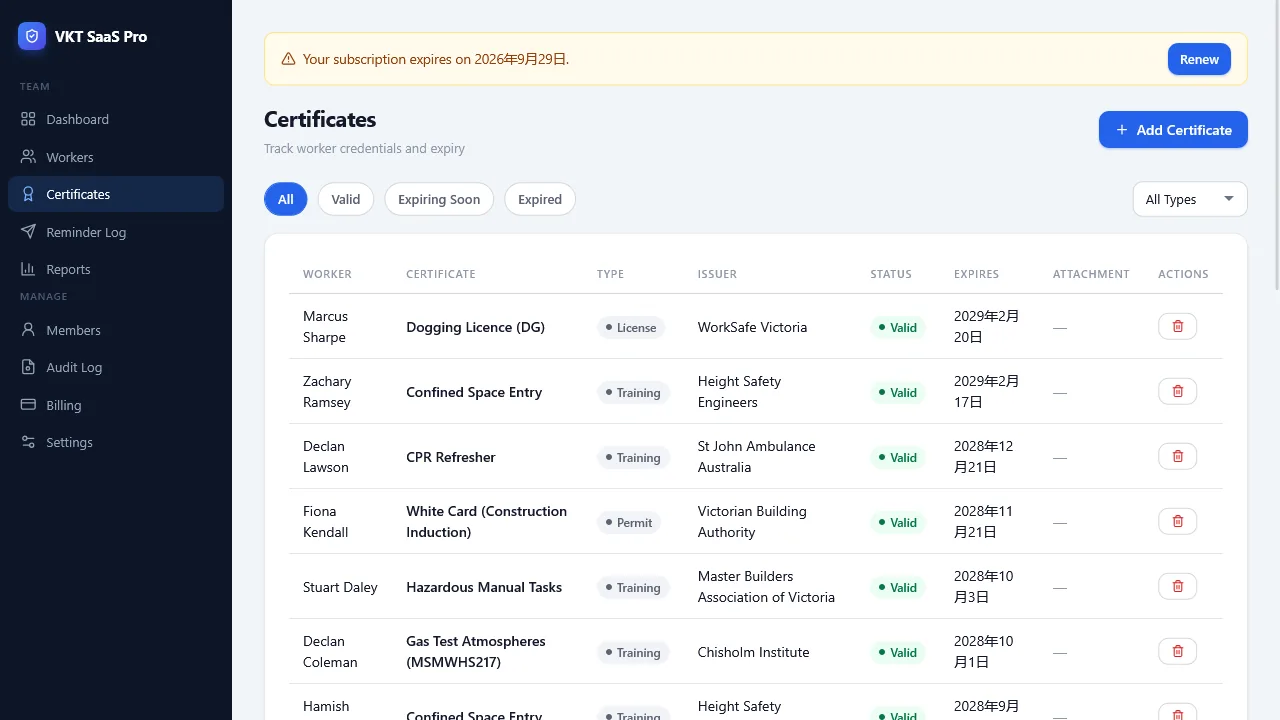Screen dimensions: 1280x720
Task: Click the Certificate column header
Action: click(x=441, y=274)
